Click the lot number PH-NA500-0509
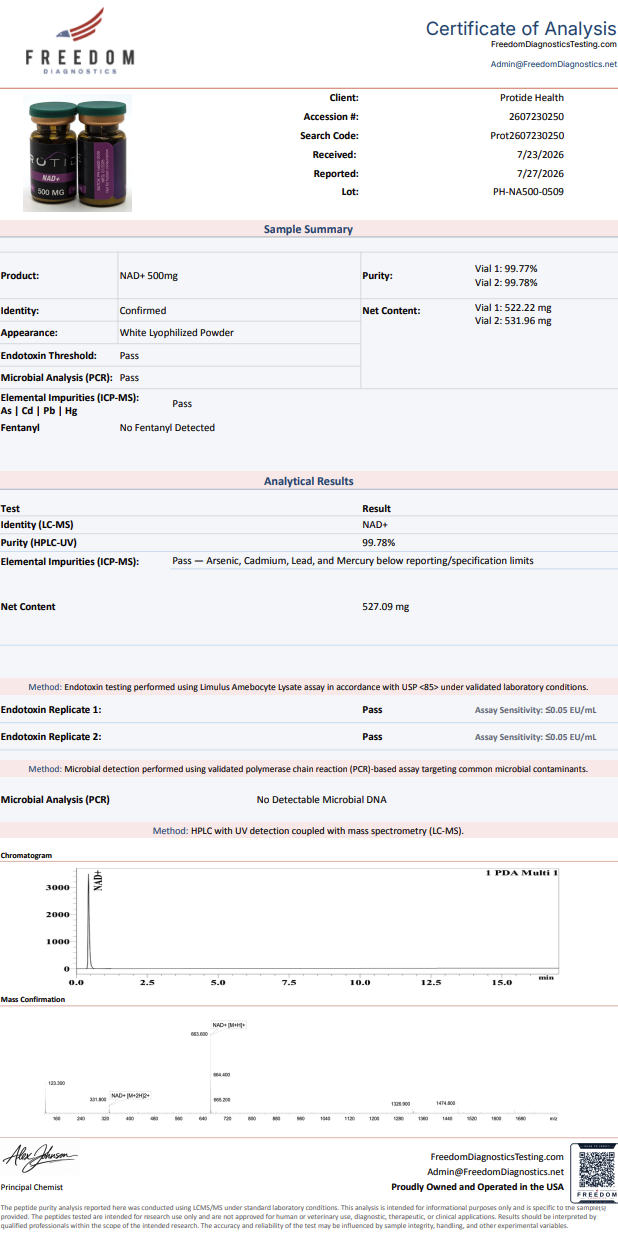618x1234 pixels. (x=529, y=192)
